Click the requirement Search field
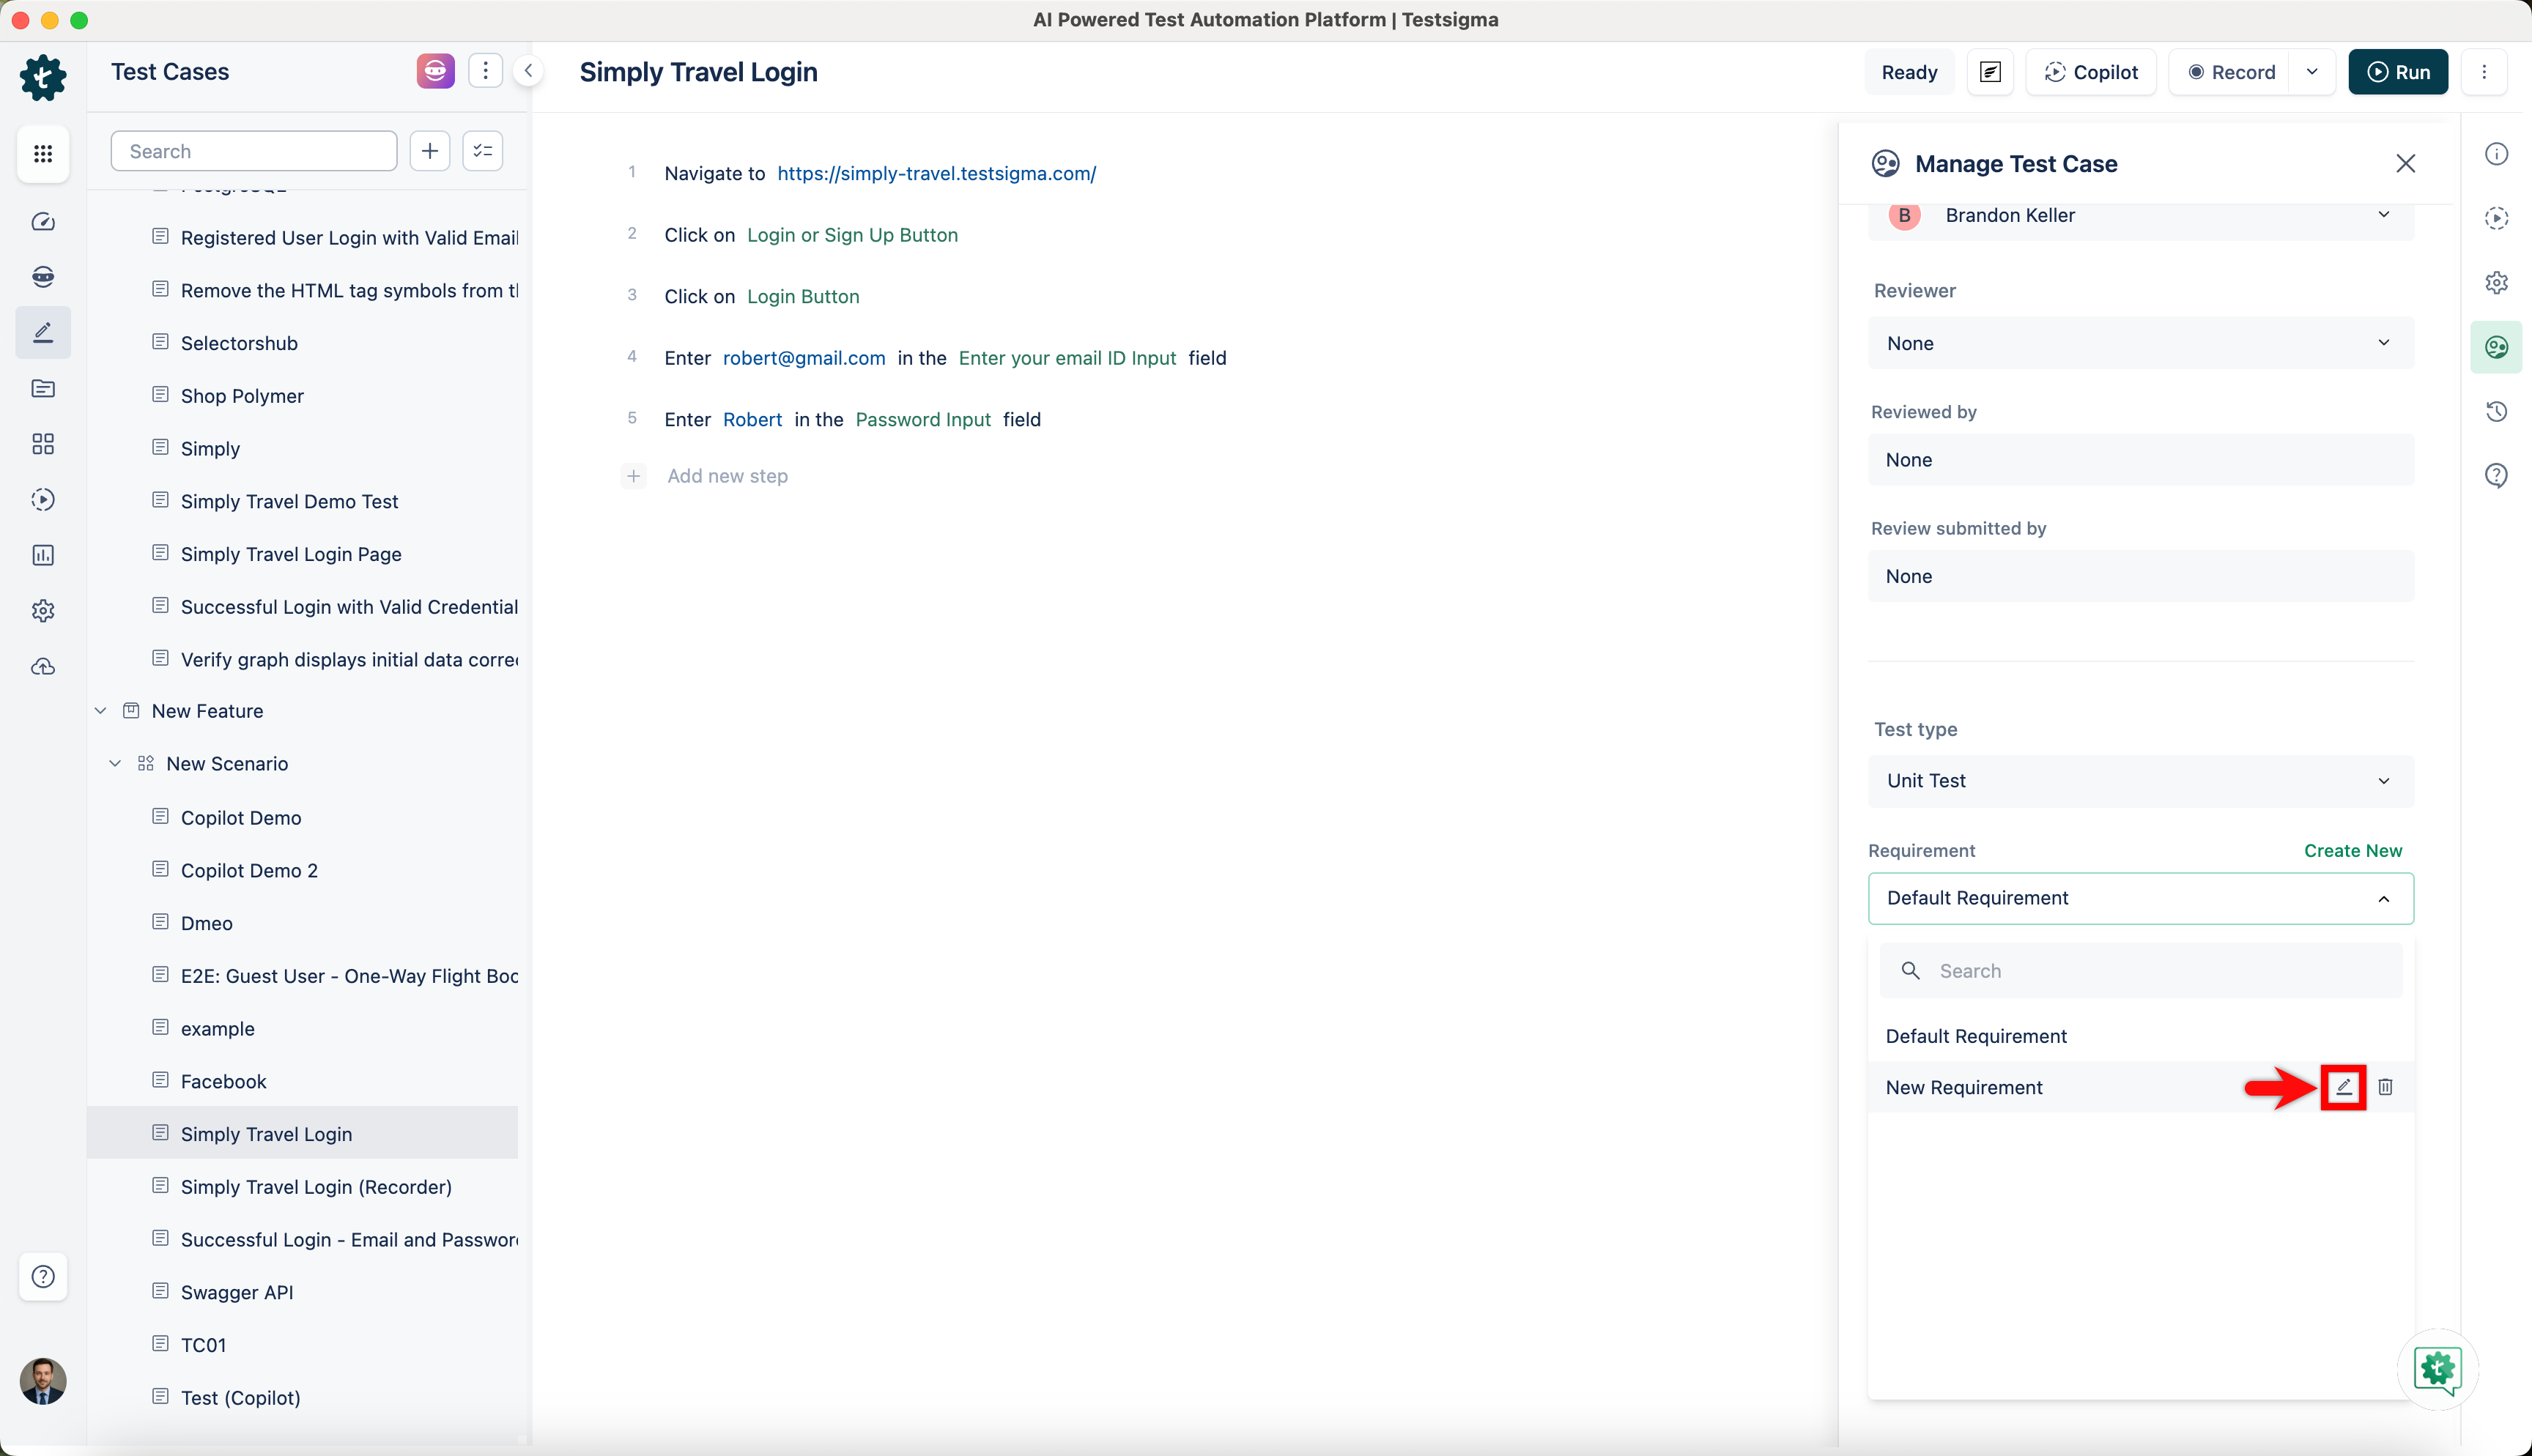The image size is (2532, 1456). tap(2141, 971)
